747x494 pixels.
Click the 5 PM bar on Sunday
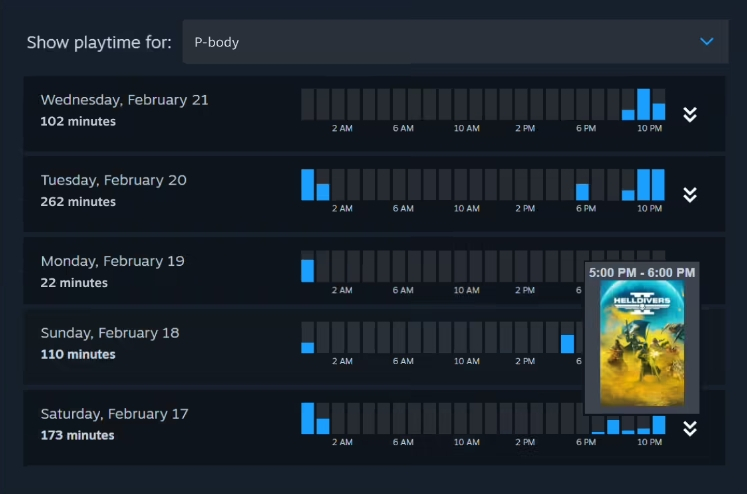(x=567, y=343)
